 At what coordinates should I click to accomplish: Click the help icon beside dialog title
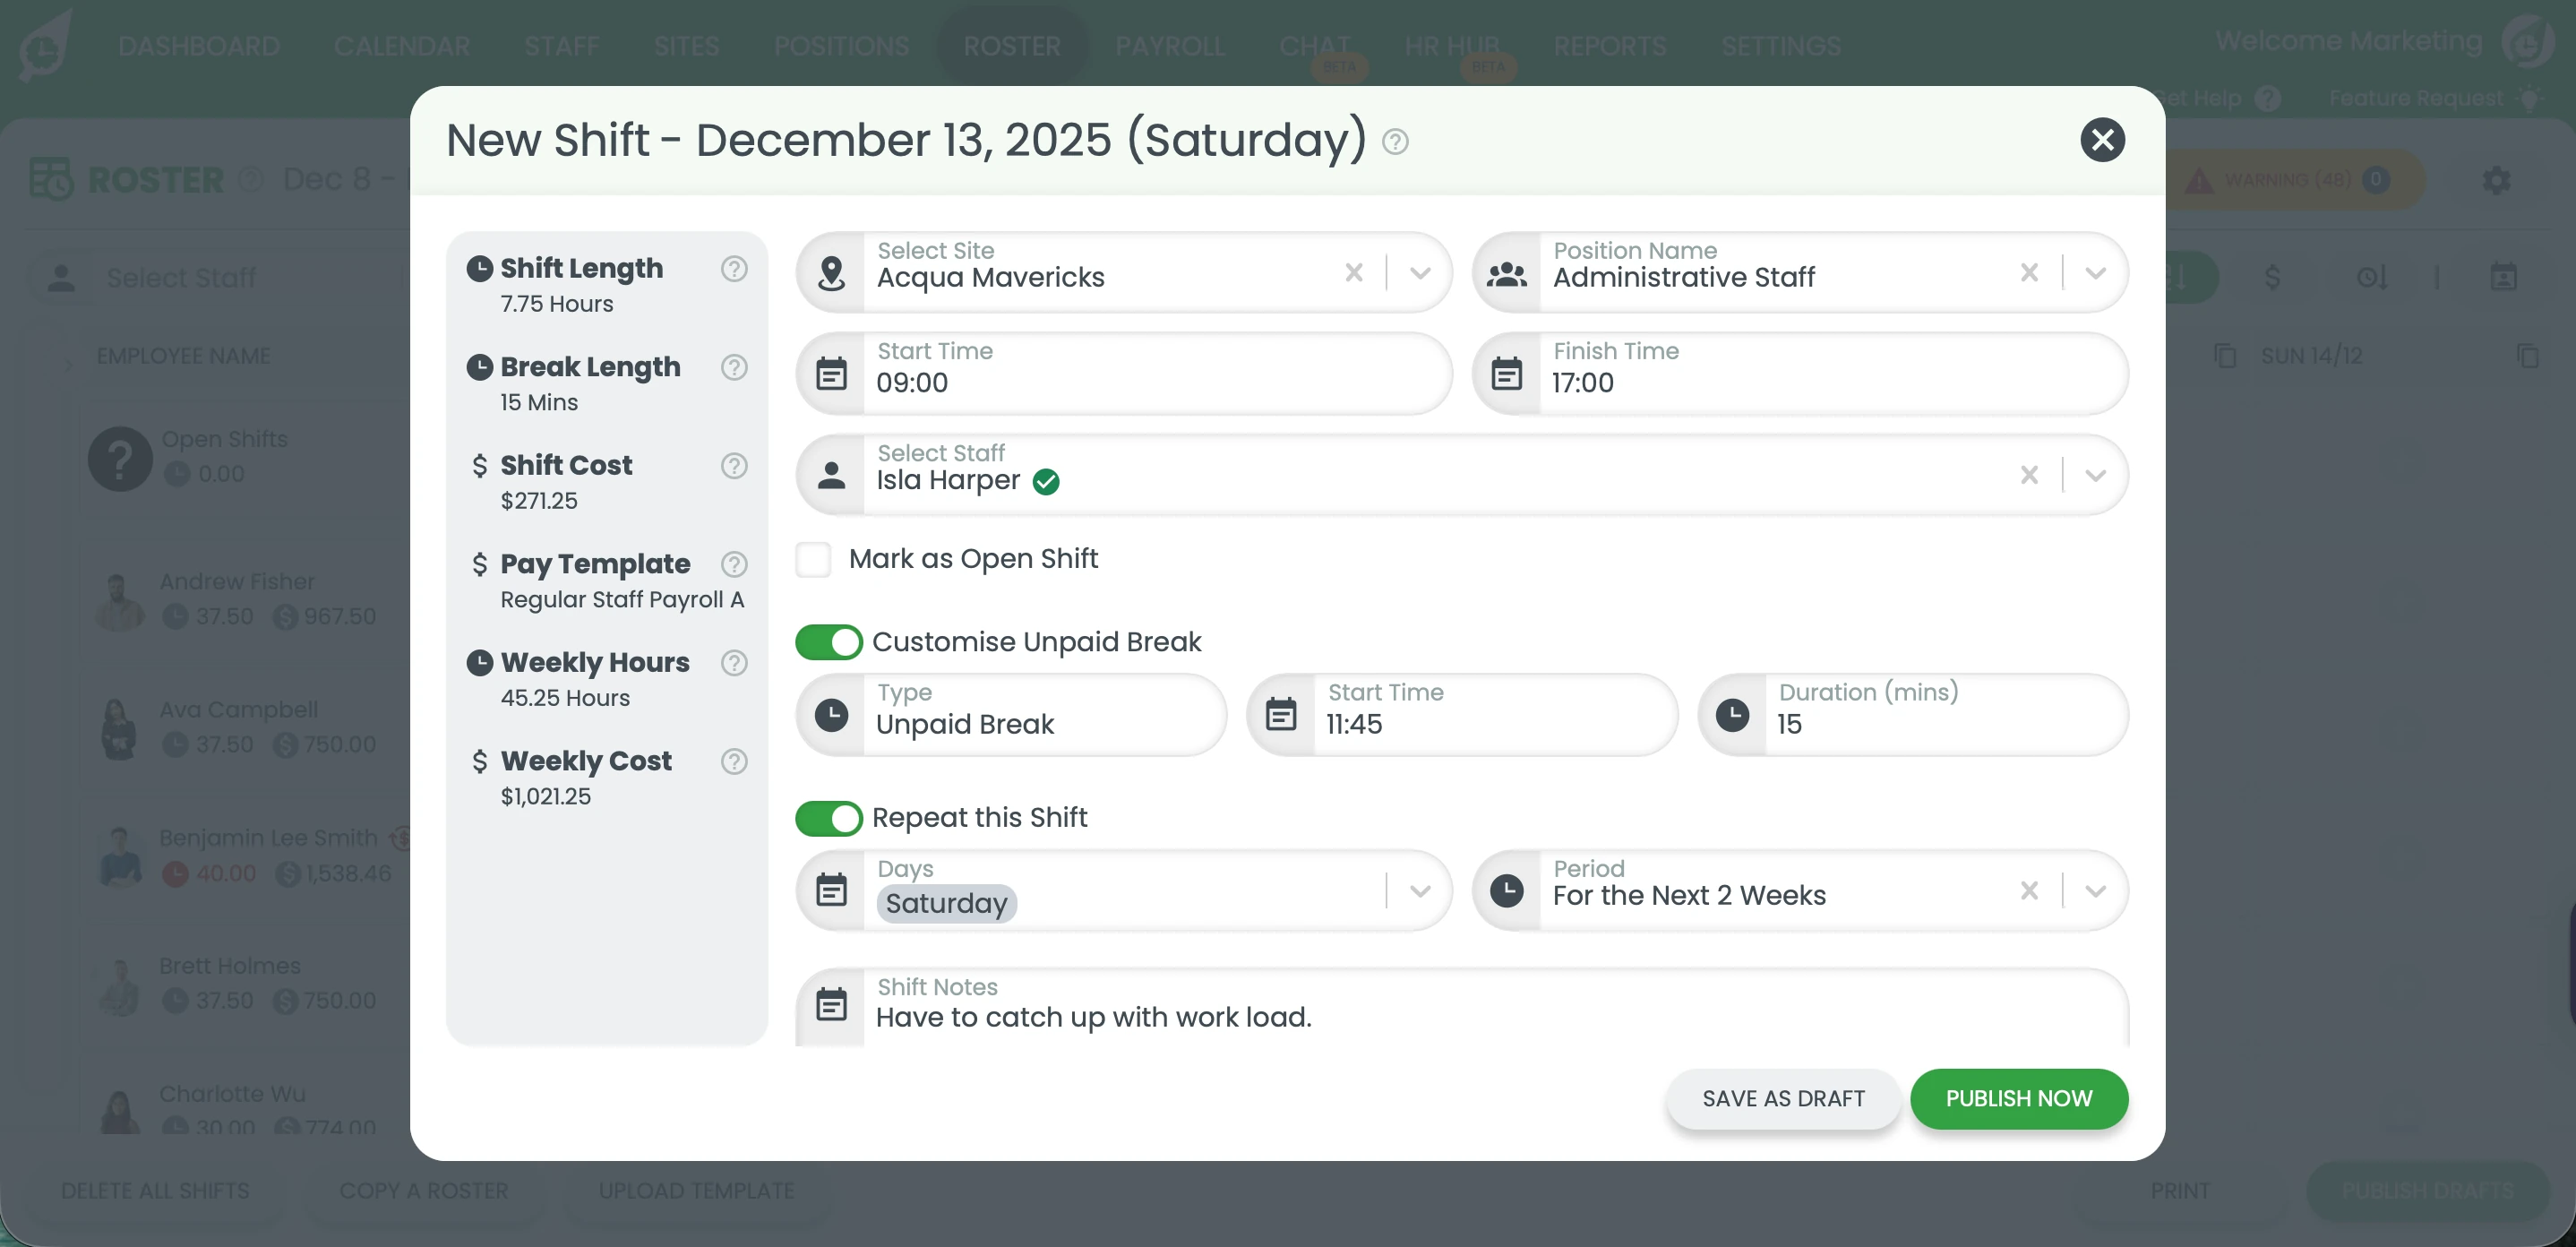click(1395, 142)
